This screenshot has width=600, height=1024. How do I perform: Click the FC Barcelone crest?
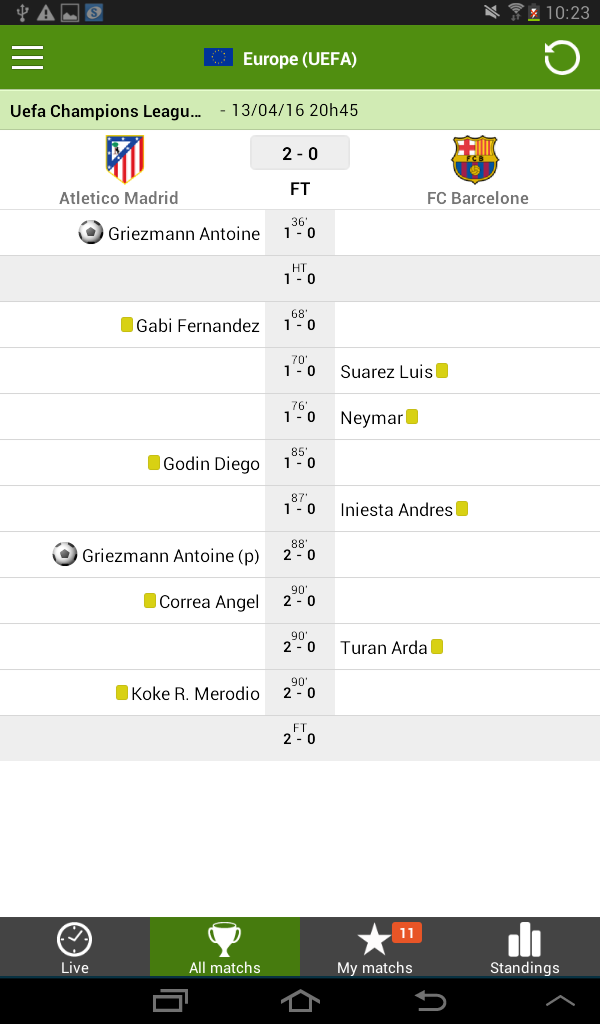pos(475,159)
